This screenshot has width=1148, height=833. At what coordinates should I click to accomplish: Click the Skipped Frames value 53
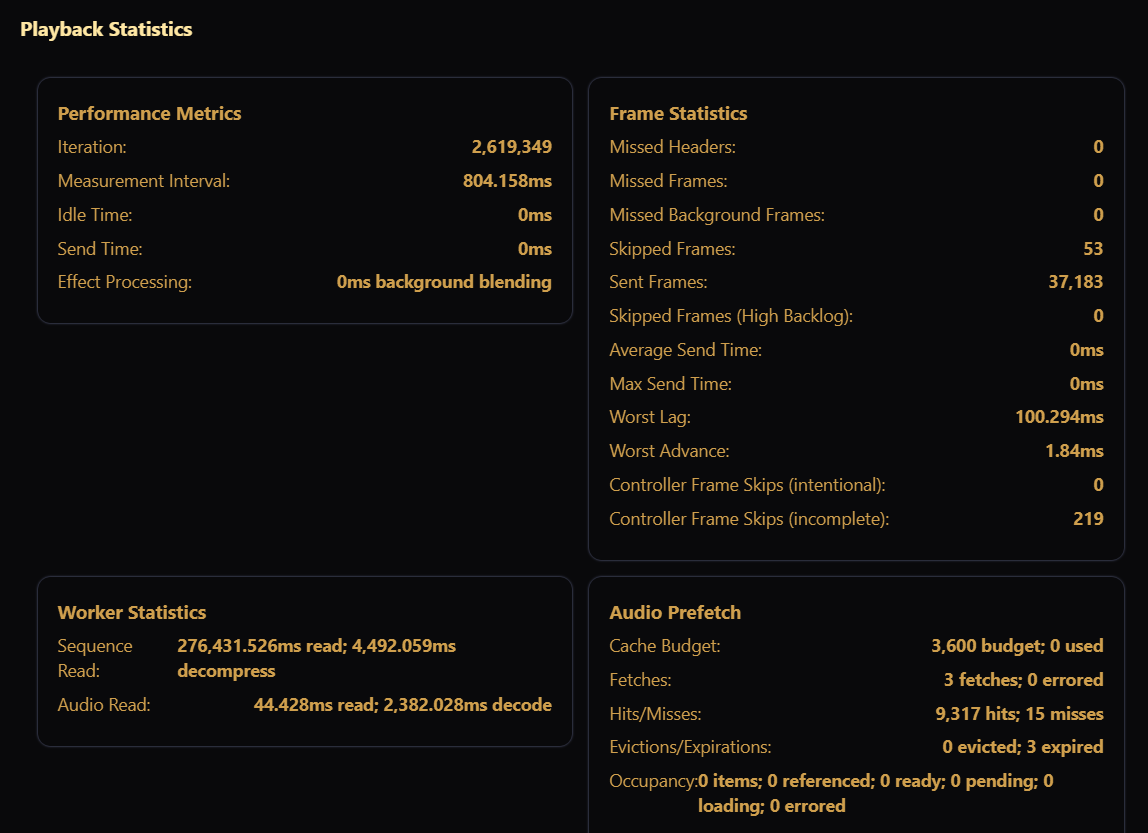(x=1093, y=249)
